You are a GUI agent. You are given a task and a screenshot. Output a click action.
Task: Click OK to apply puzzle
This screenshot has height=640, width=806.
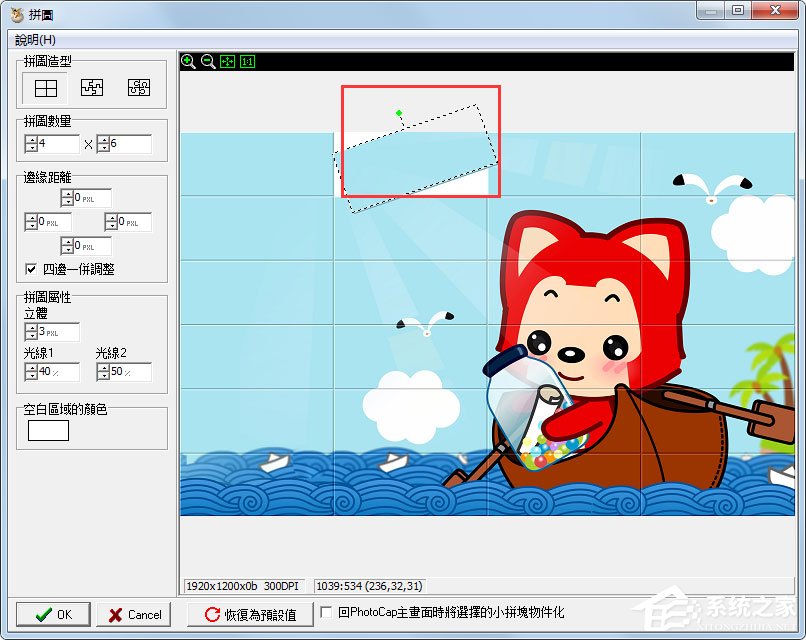pyautogui.click(x=53, y=614)
